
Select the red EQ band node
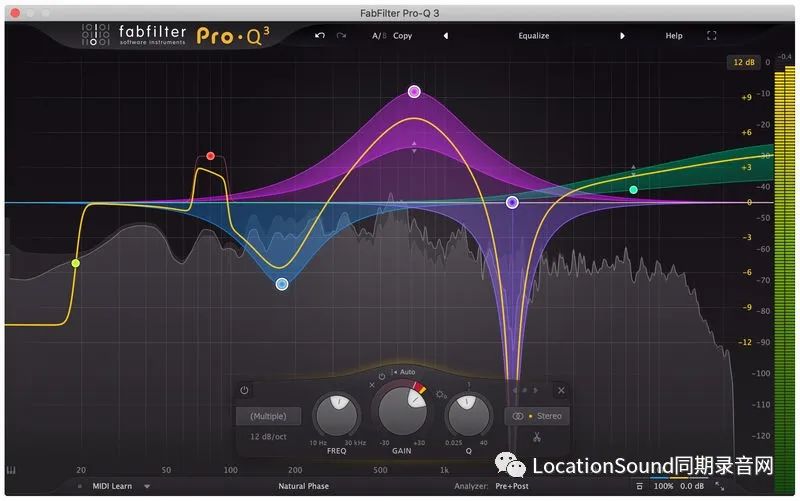[210, 156]
